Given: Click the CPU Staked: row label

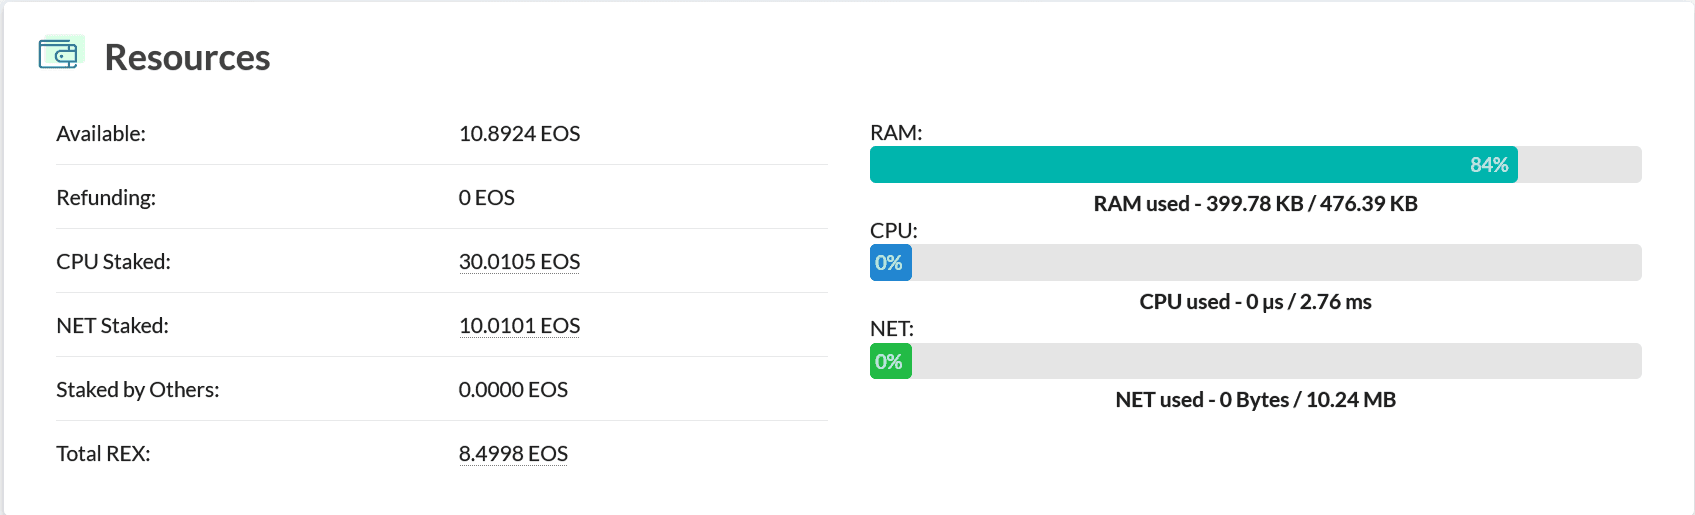Looking at the screenshot, I should click(113, 262).
